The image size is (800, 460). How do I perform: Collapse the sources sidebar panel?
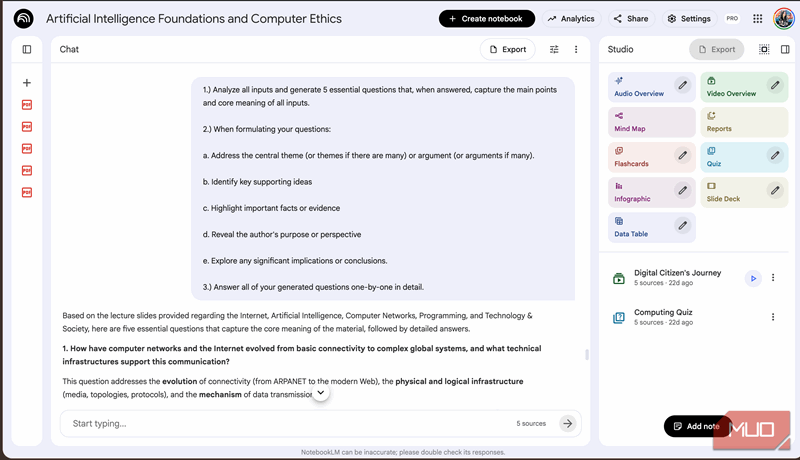pos(27,49)
